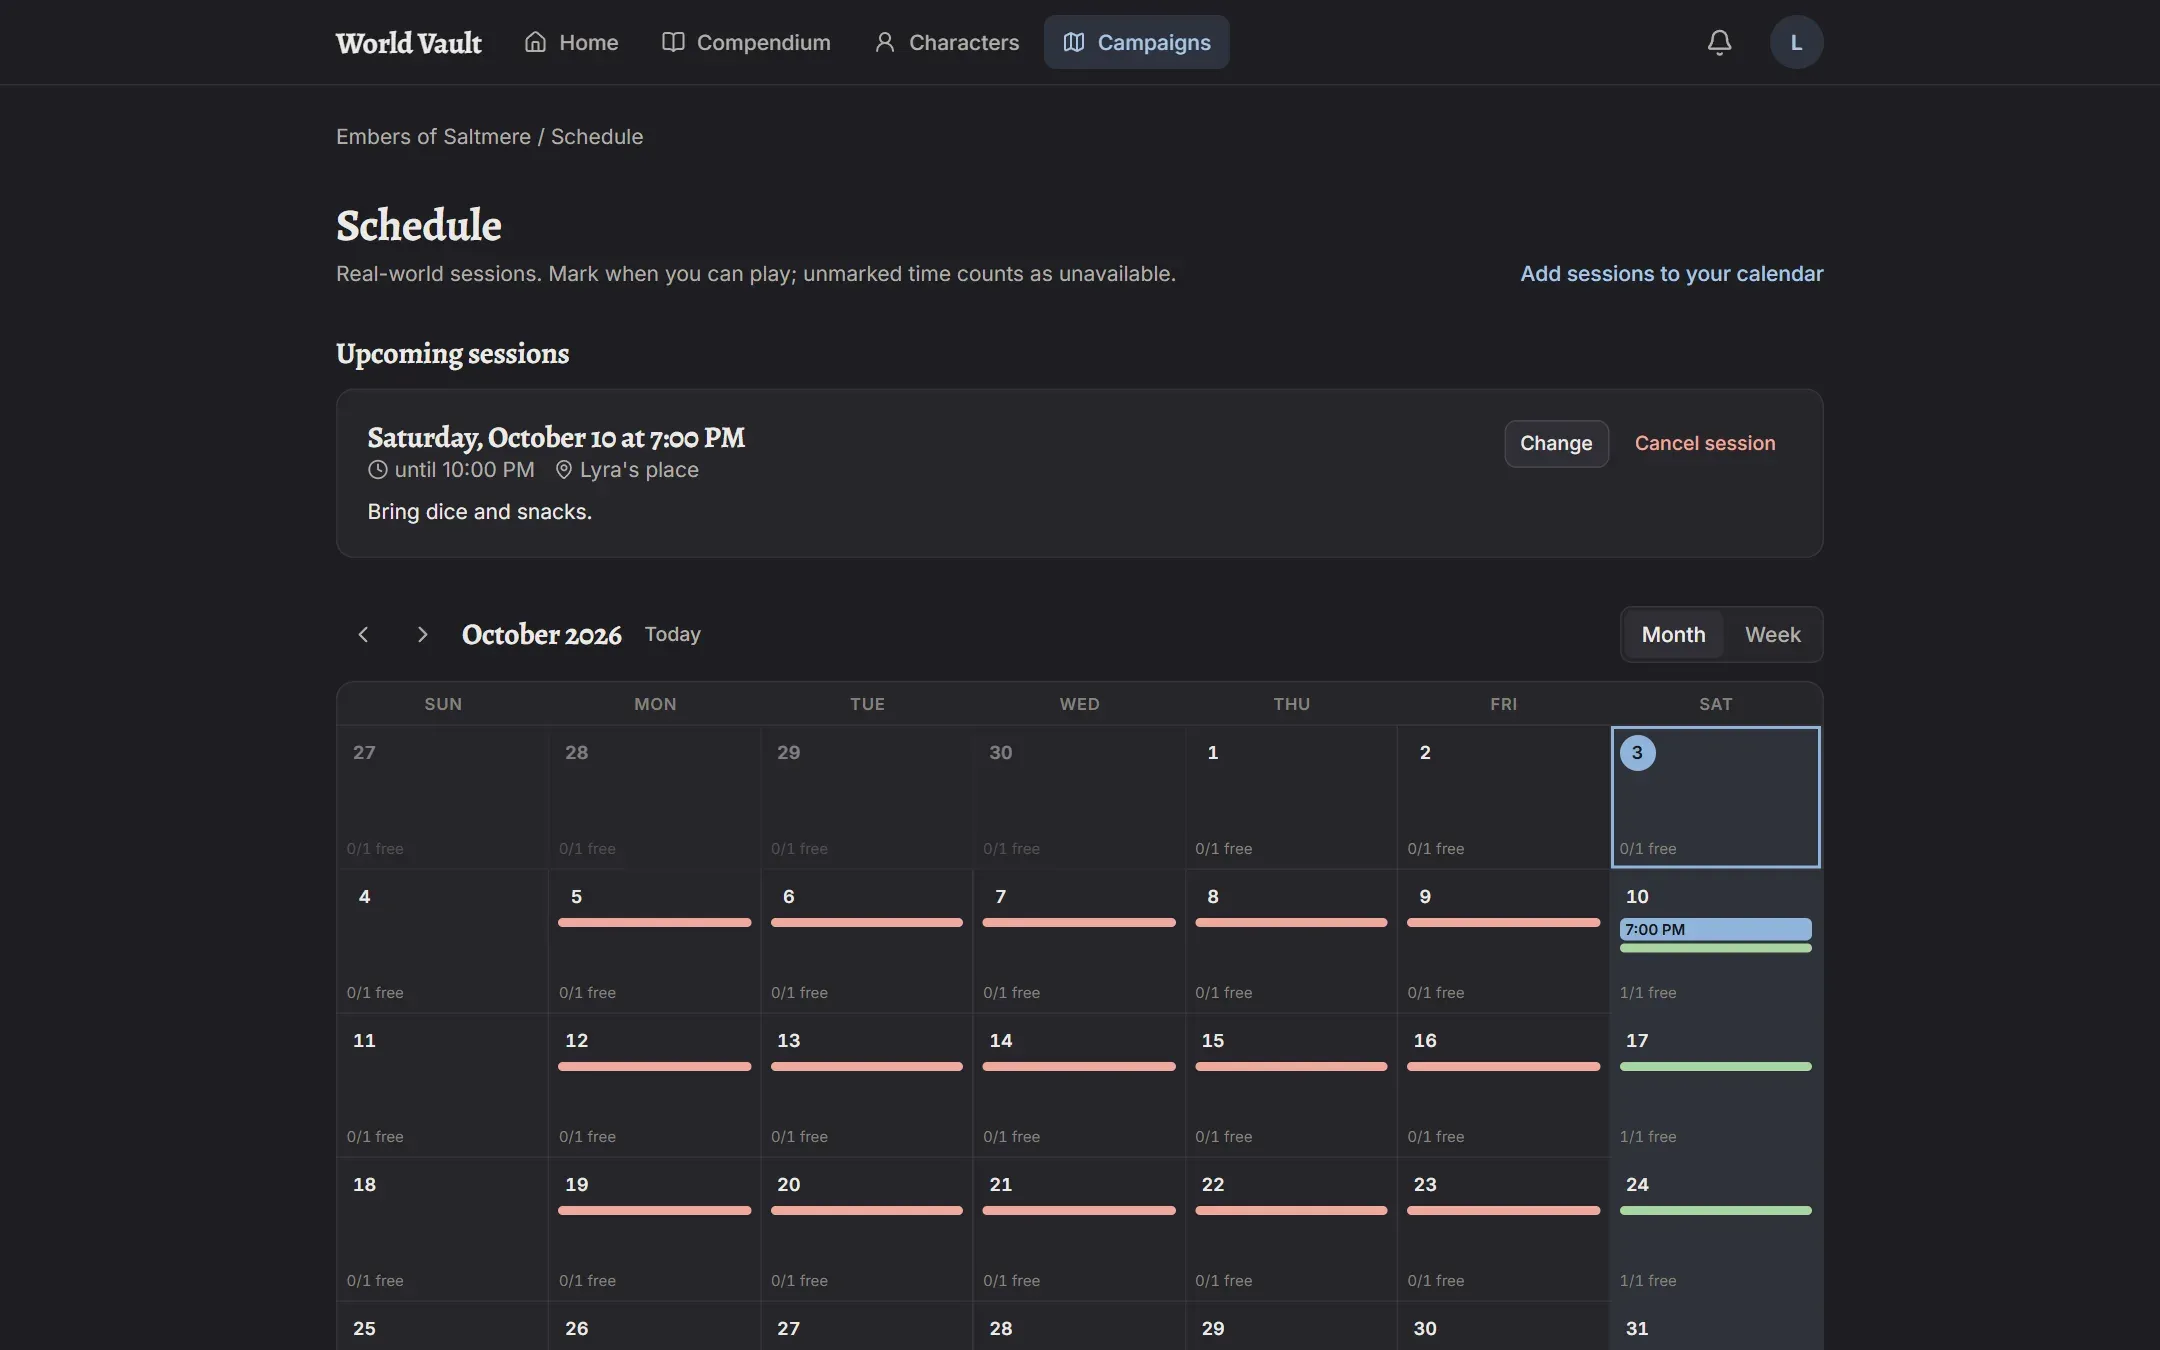Select the 7:00 PM session on October 10
This screenshot has height=1350, width=2160.
(1715, 929)
